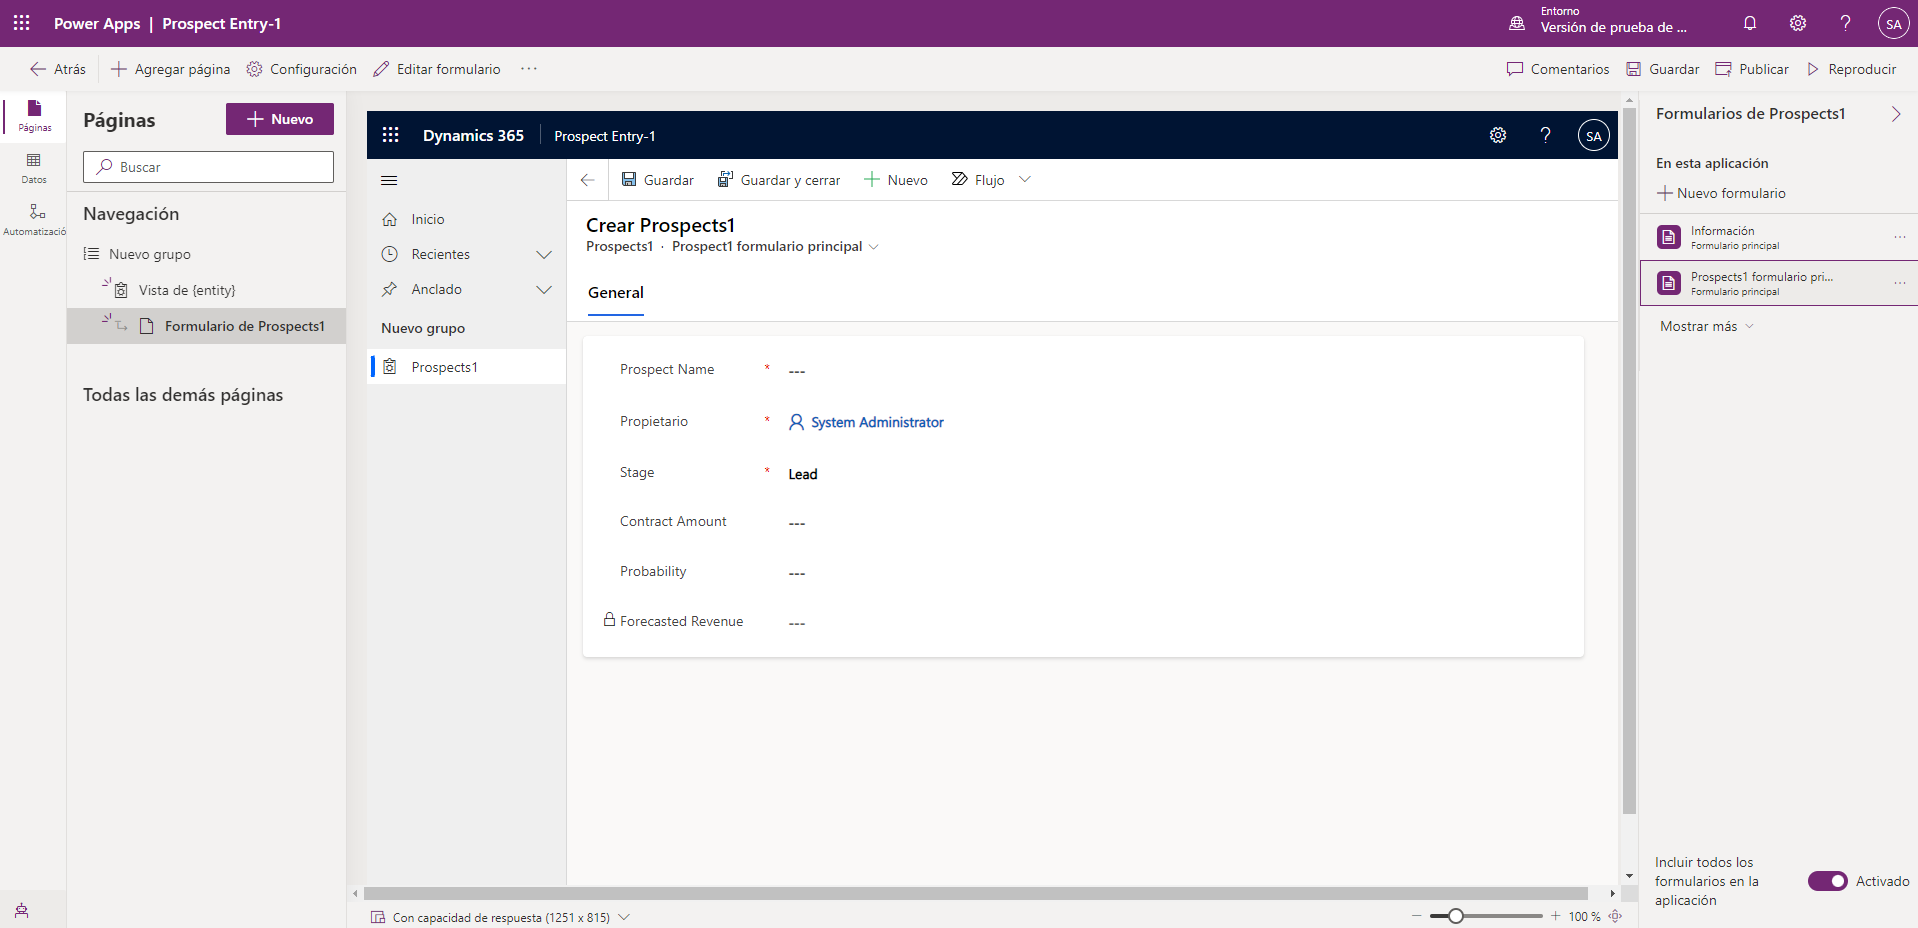The height and width of the screenshot is (928, 1918).
Task: Toggle the hamburger site map menu
Action: [390, 180]
